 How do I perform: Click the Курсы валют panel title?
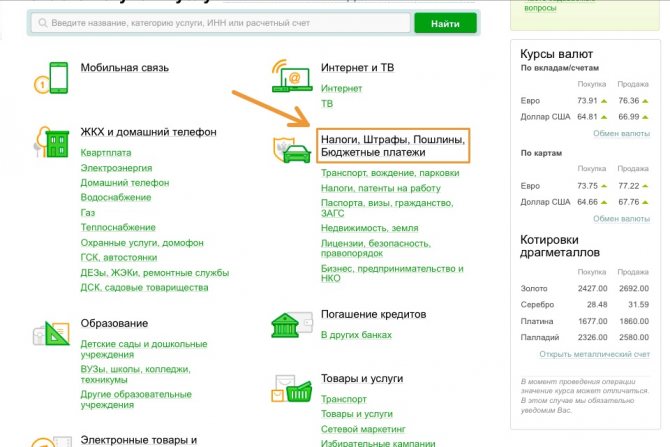(556, 54)
